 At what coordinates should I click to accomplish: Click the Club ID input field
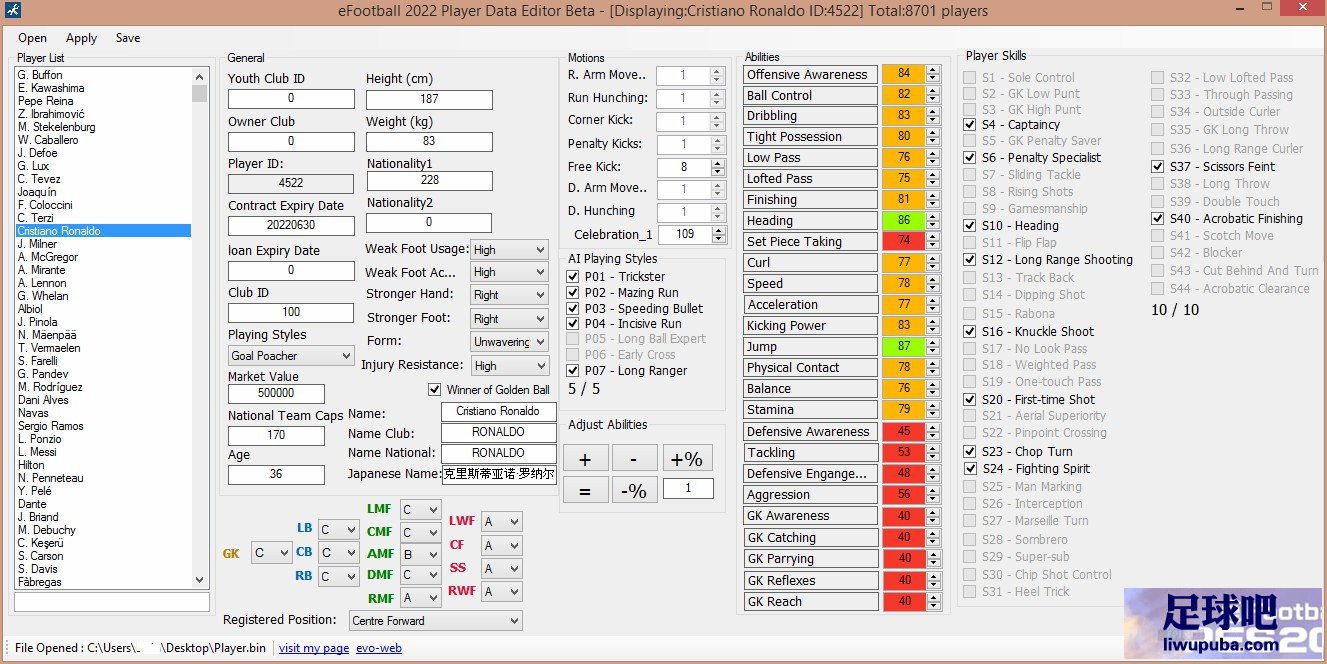291,313
